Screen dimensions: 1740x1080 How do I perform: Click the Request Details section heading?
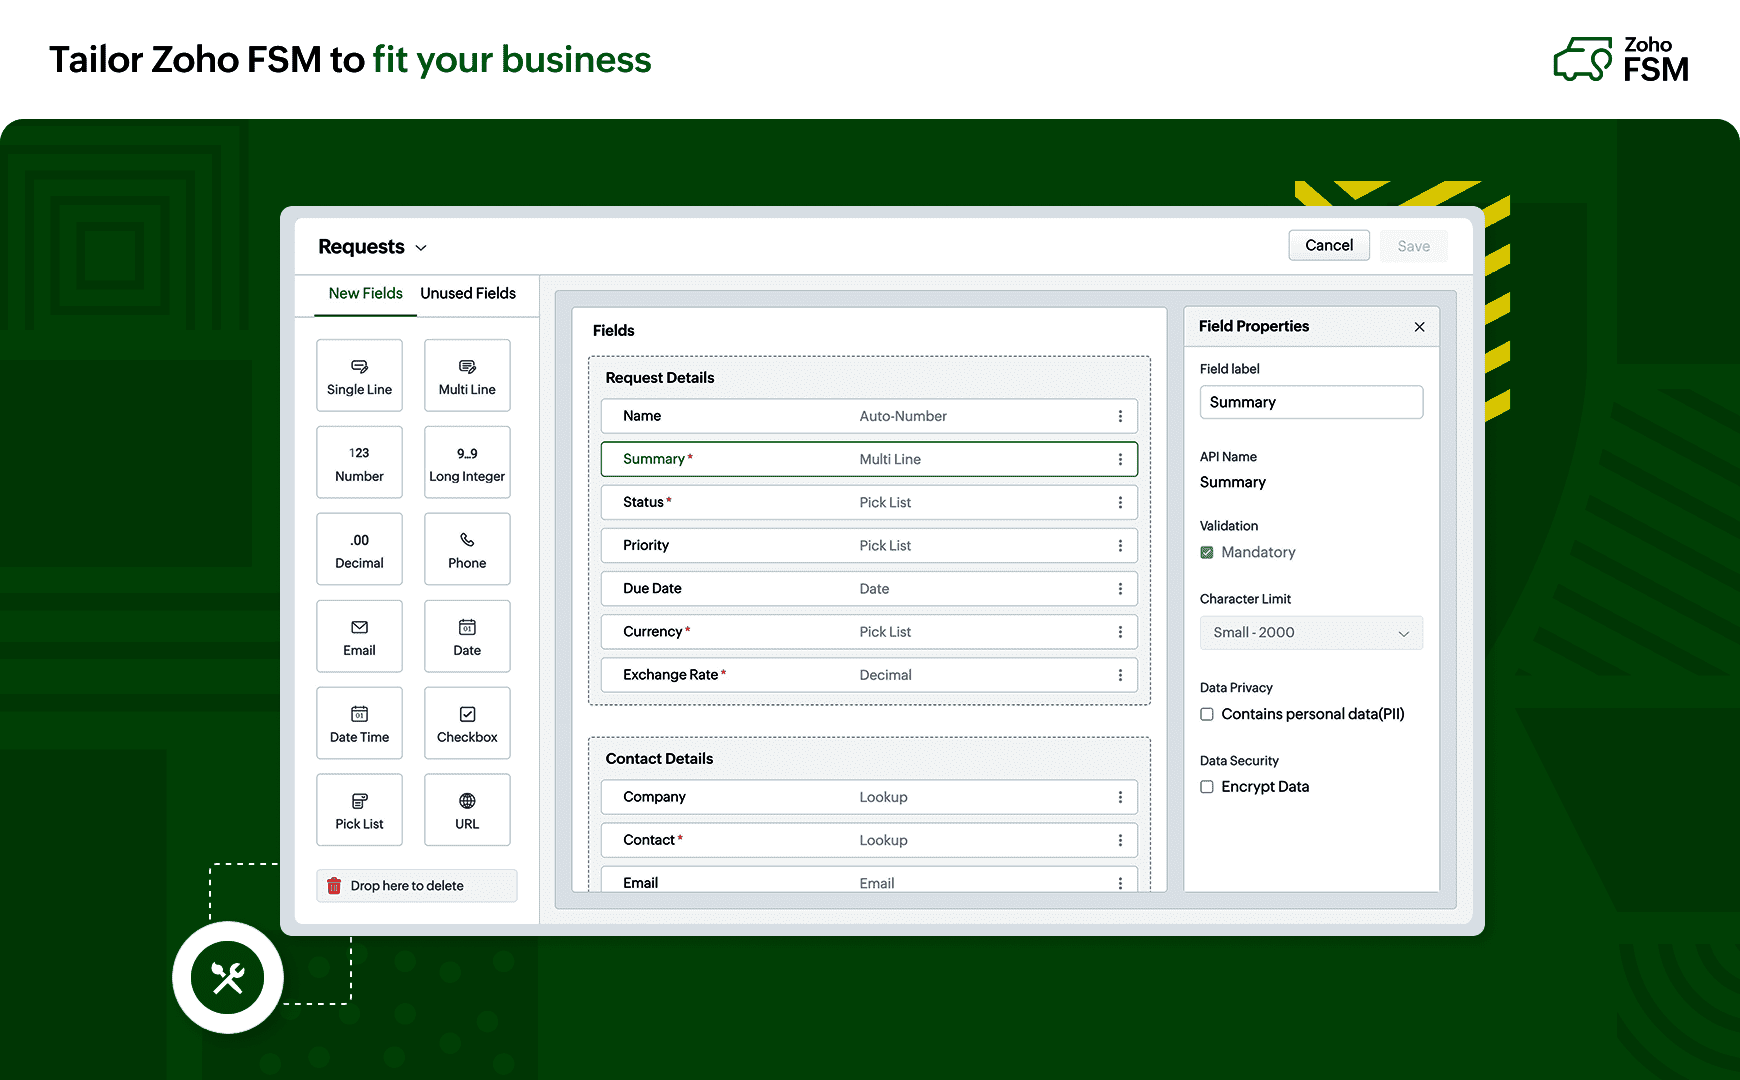[x=660, y=378]
